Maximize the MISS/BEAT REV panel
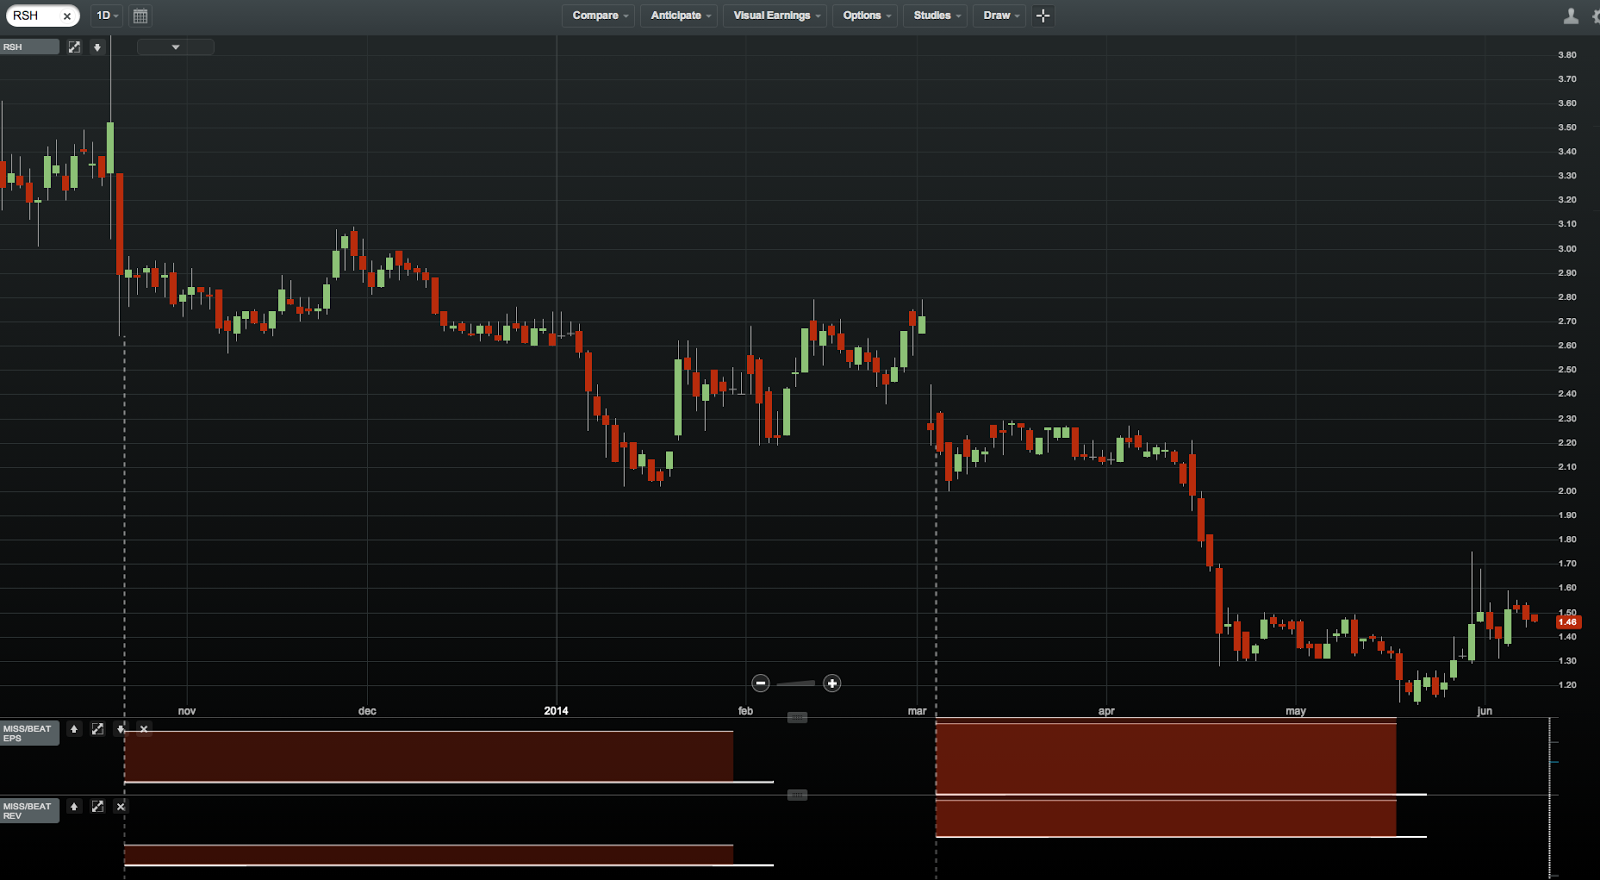Screen dimensions: 1600x880 click(97, 806)
